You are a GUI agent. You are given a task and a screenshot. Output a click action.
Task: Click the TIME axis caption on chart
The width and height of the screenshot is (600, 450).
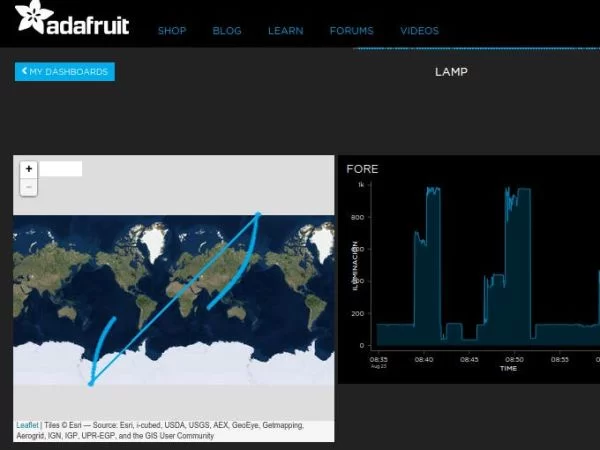(x=508, y=368)
